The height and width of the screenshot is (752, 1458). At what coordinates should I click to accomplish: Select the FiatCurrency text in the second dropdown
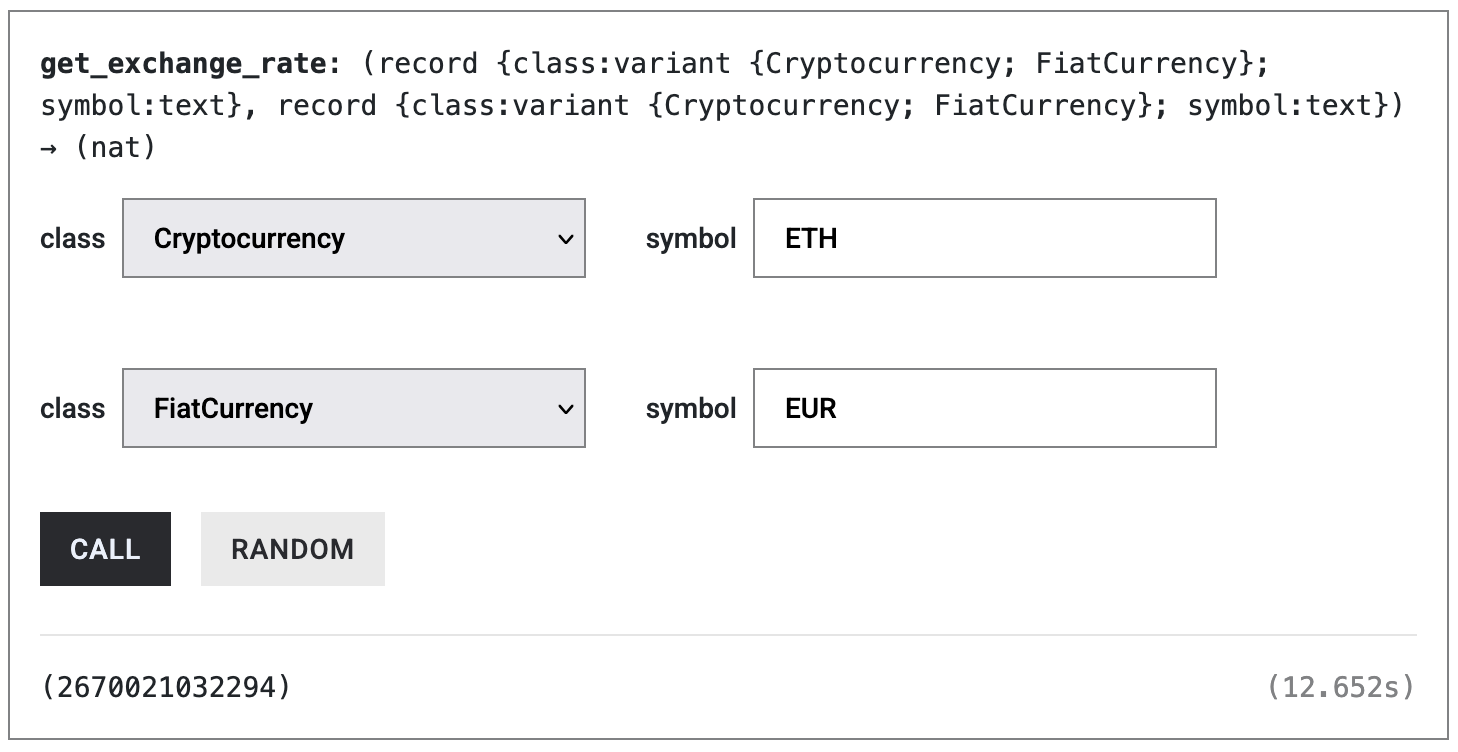click(235, 408)
